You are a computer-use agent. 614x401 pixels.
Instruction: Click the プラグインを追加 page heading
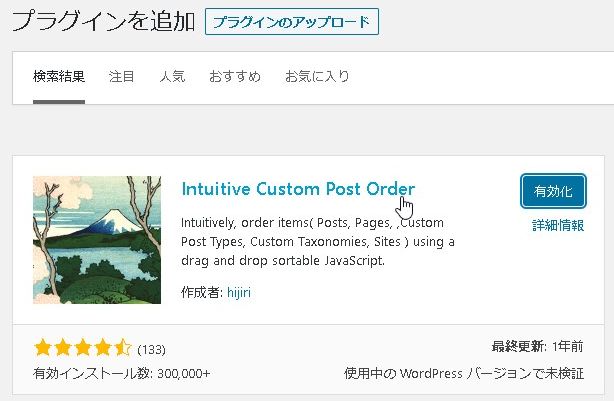tap(103, 21)
